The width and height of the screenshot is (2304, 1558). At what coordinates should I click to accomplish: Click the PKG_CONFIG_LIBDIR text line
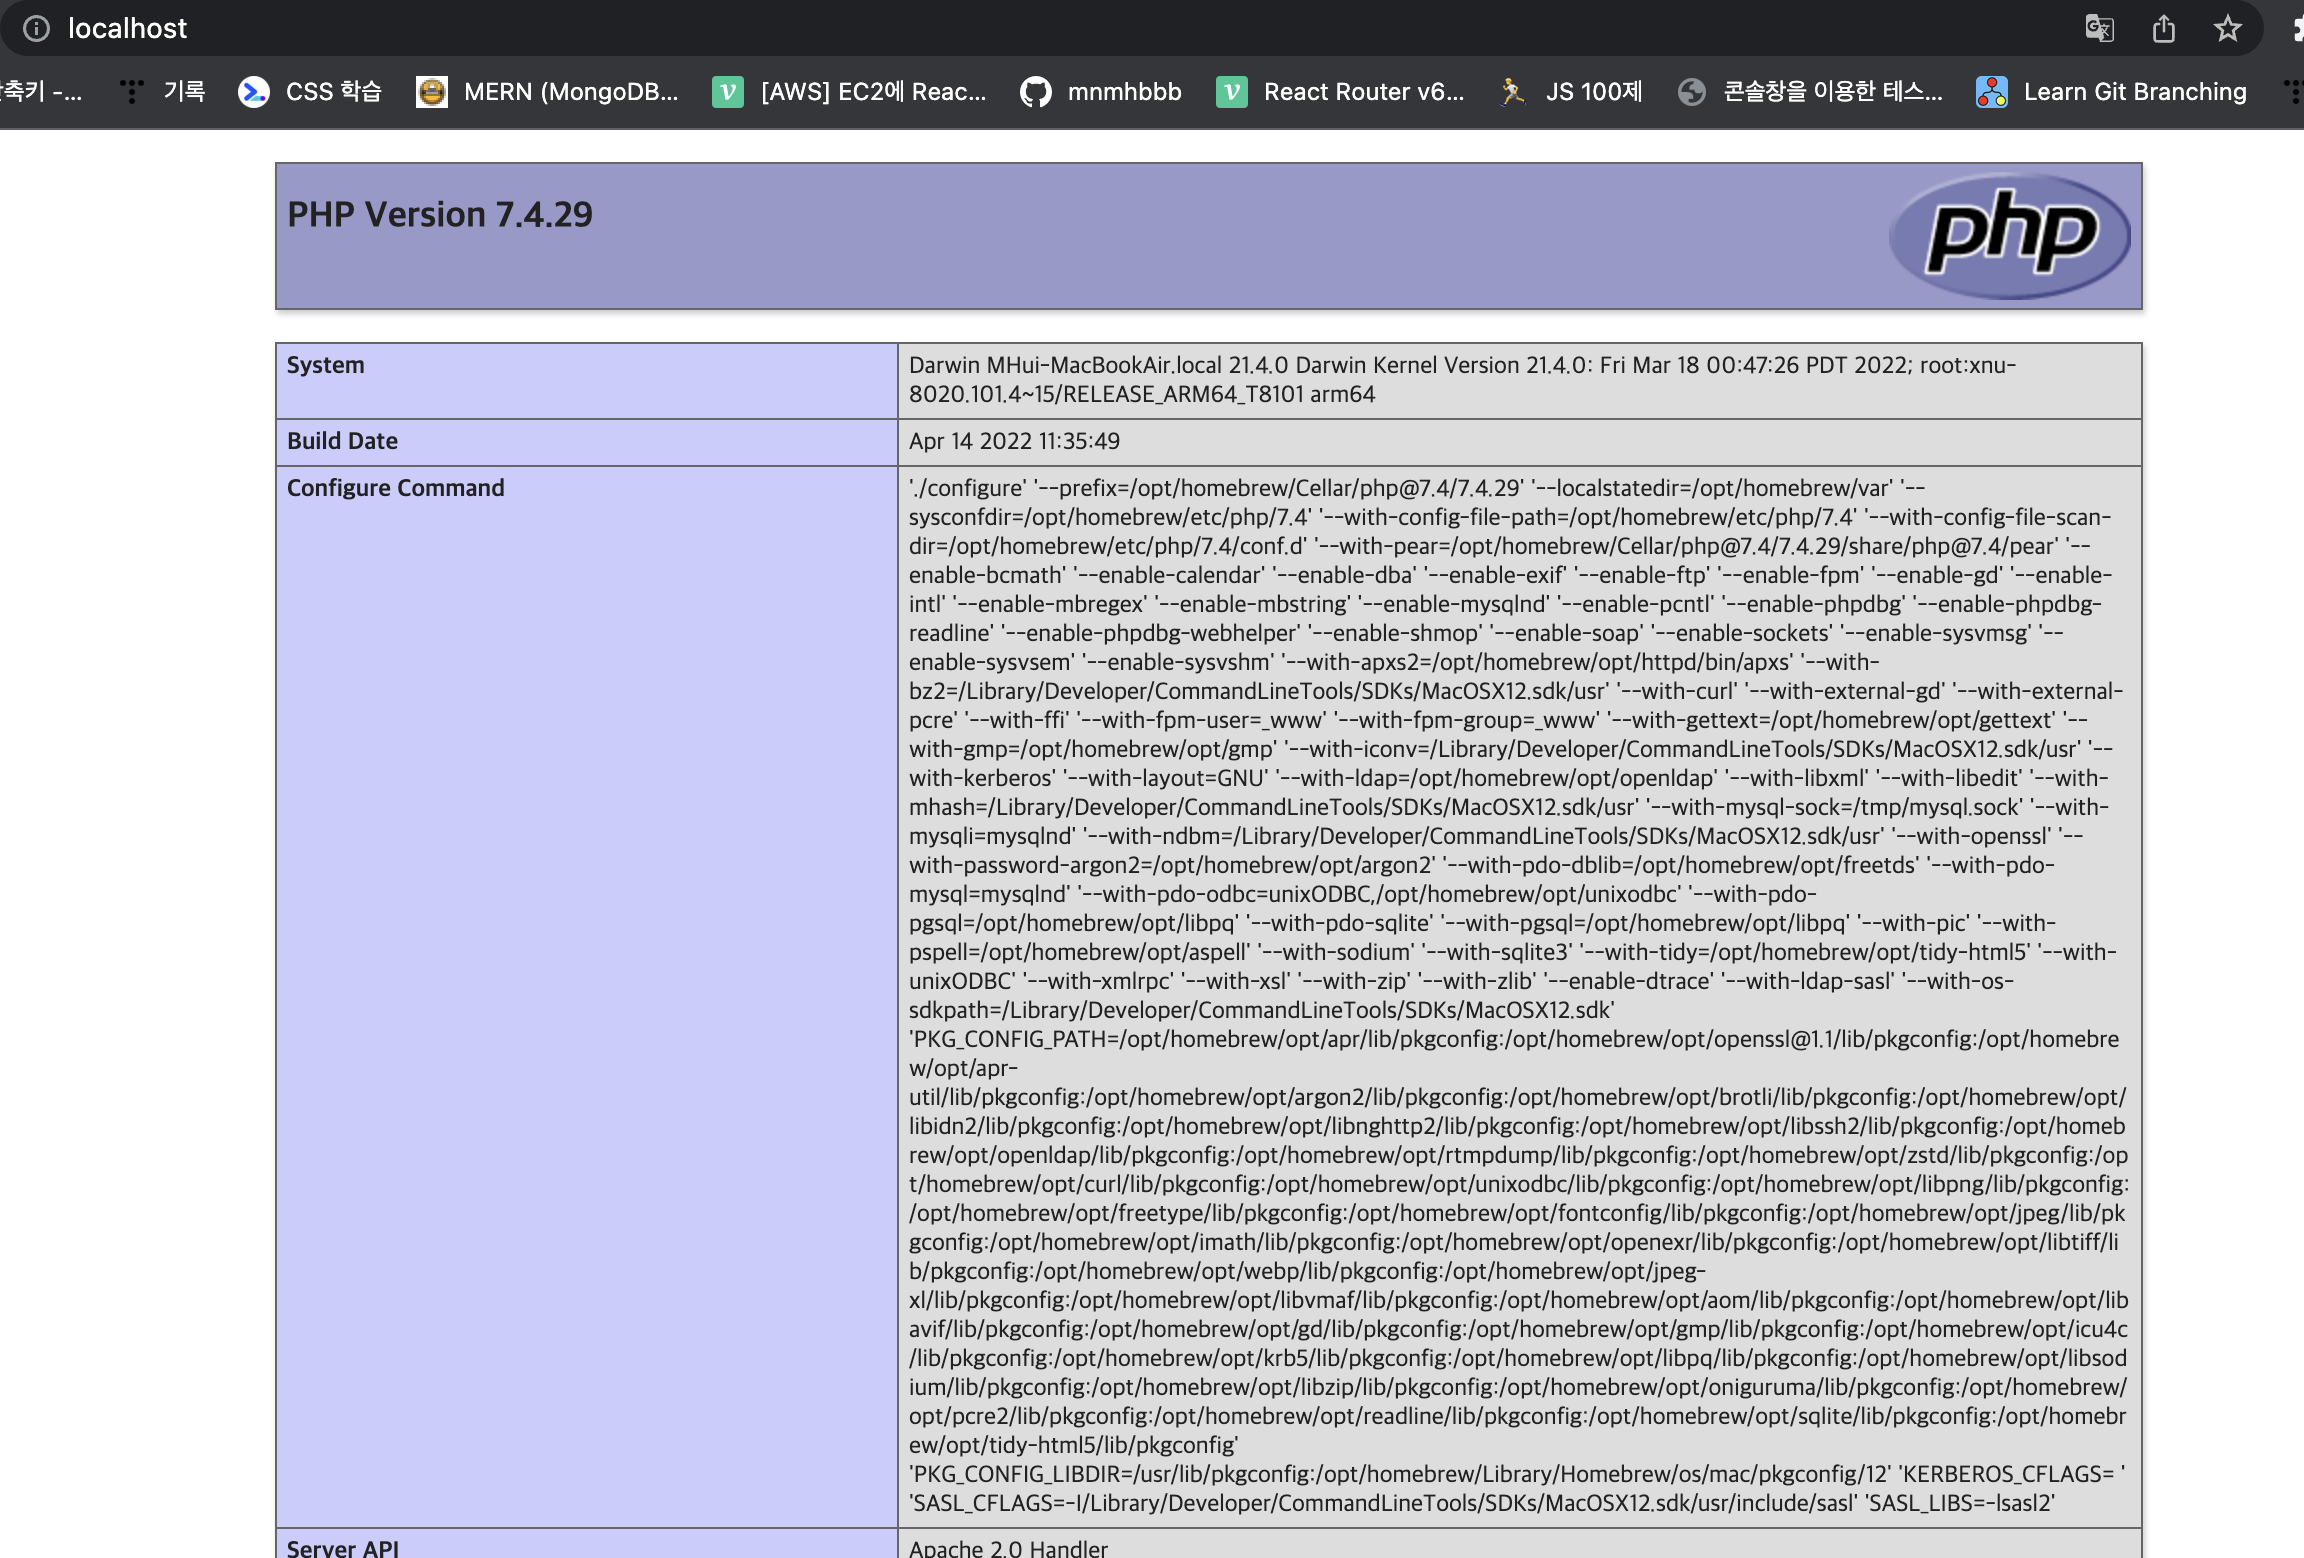click(1400, 1474)
